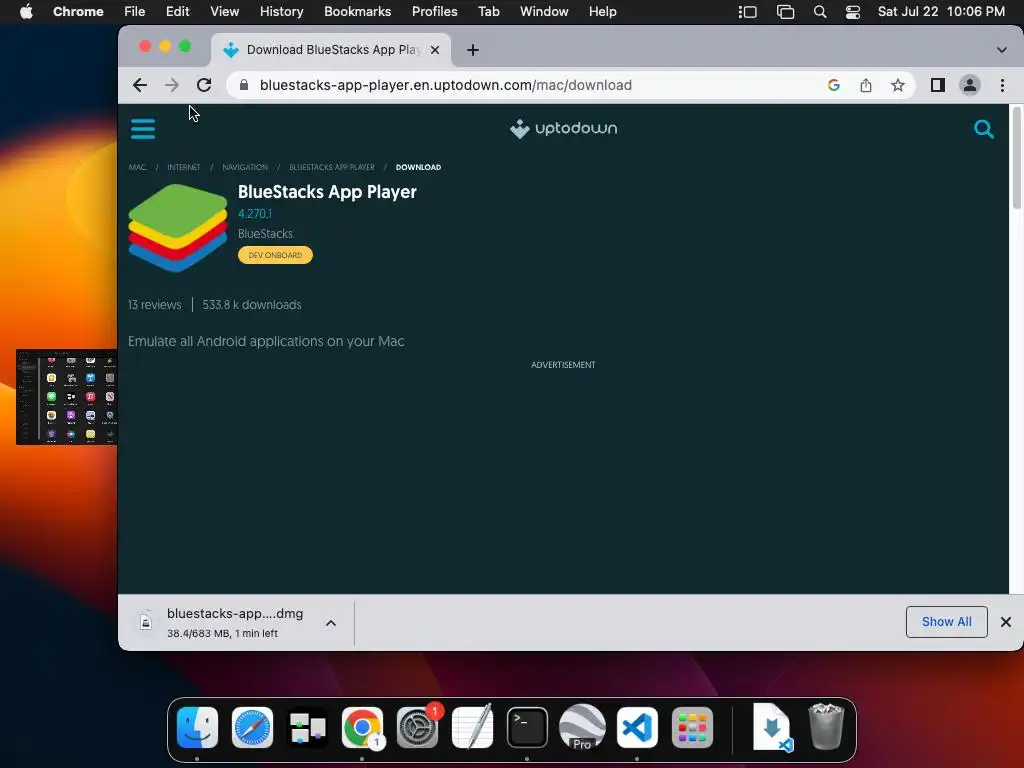
Task: Open Terminal from the Dock
Action: 527,728
